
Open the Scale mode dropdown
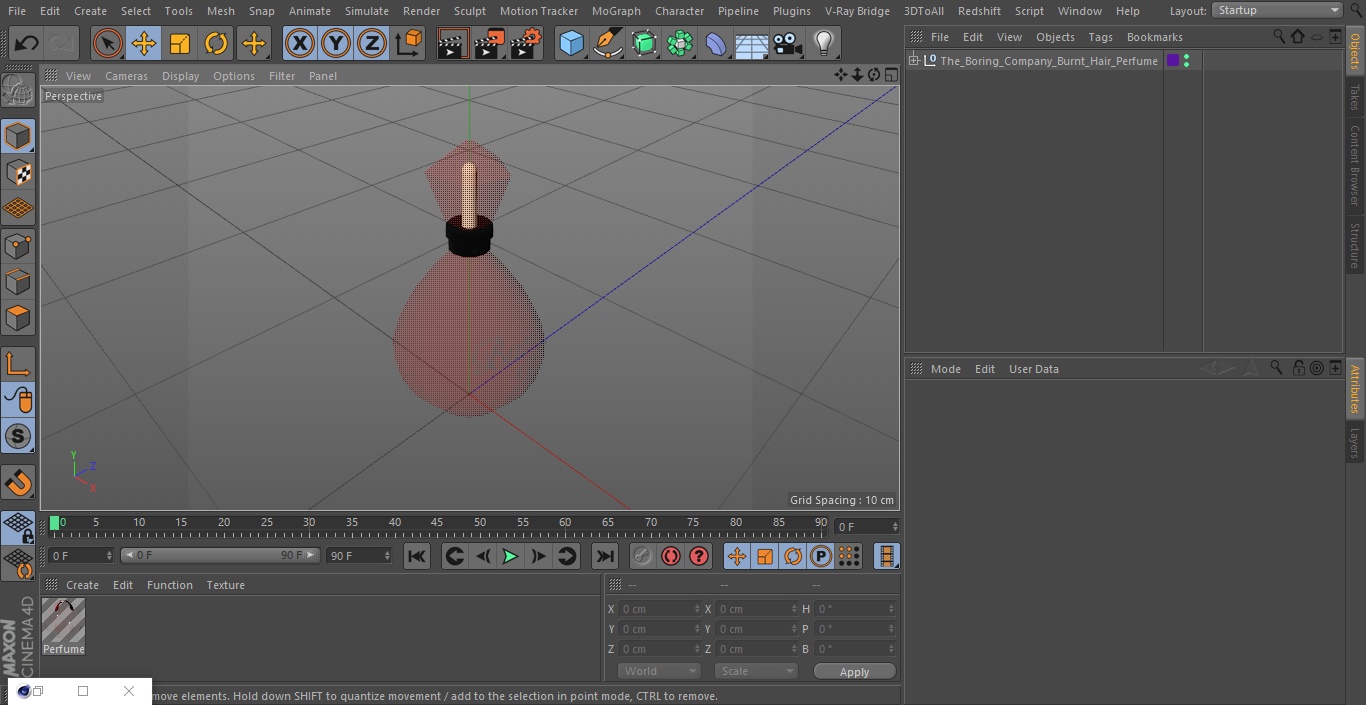pyautogui.click(x=756, y=671)
